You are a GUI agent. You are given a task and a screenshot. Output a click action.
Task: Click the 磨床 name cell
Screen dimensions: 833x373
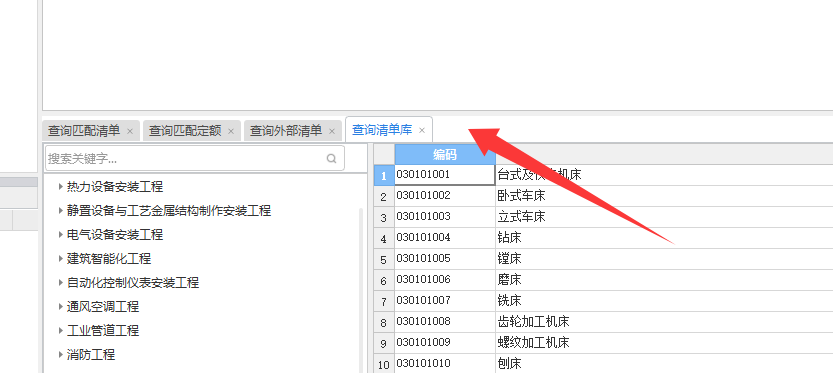(664, 279)
